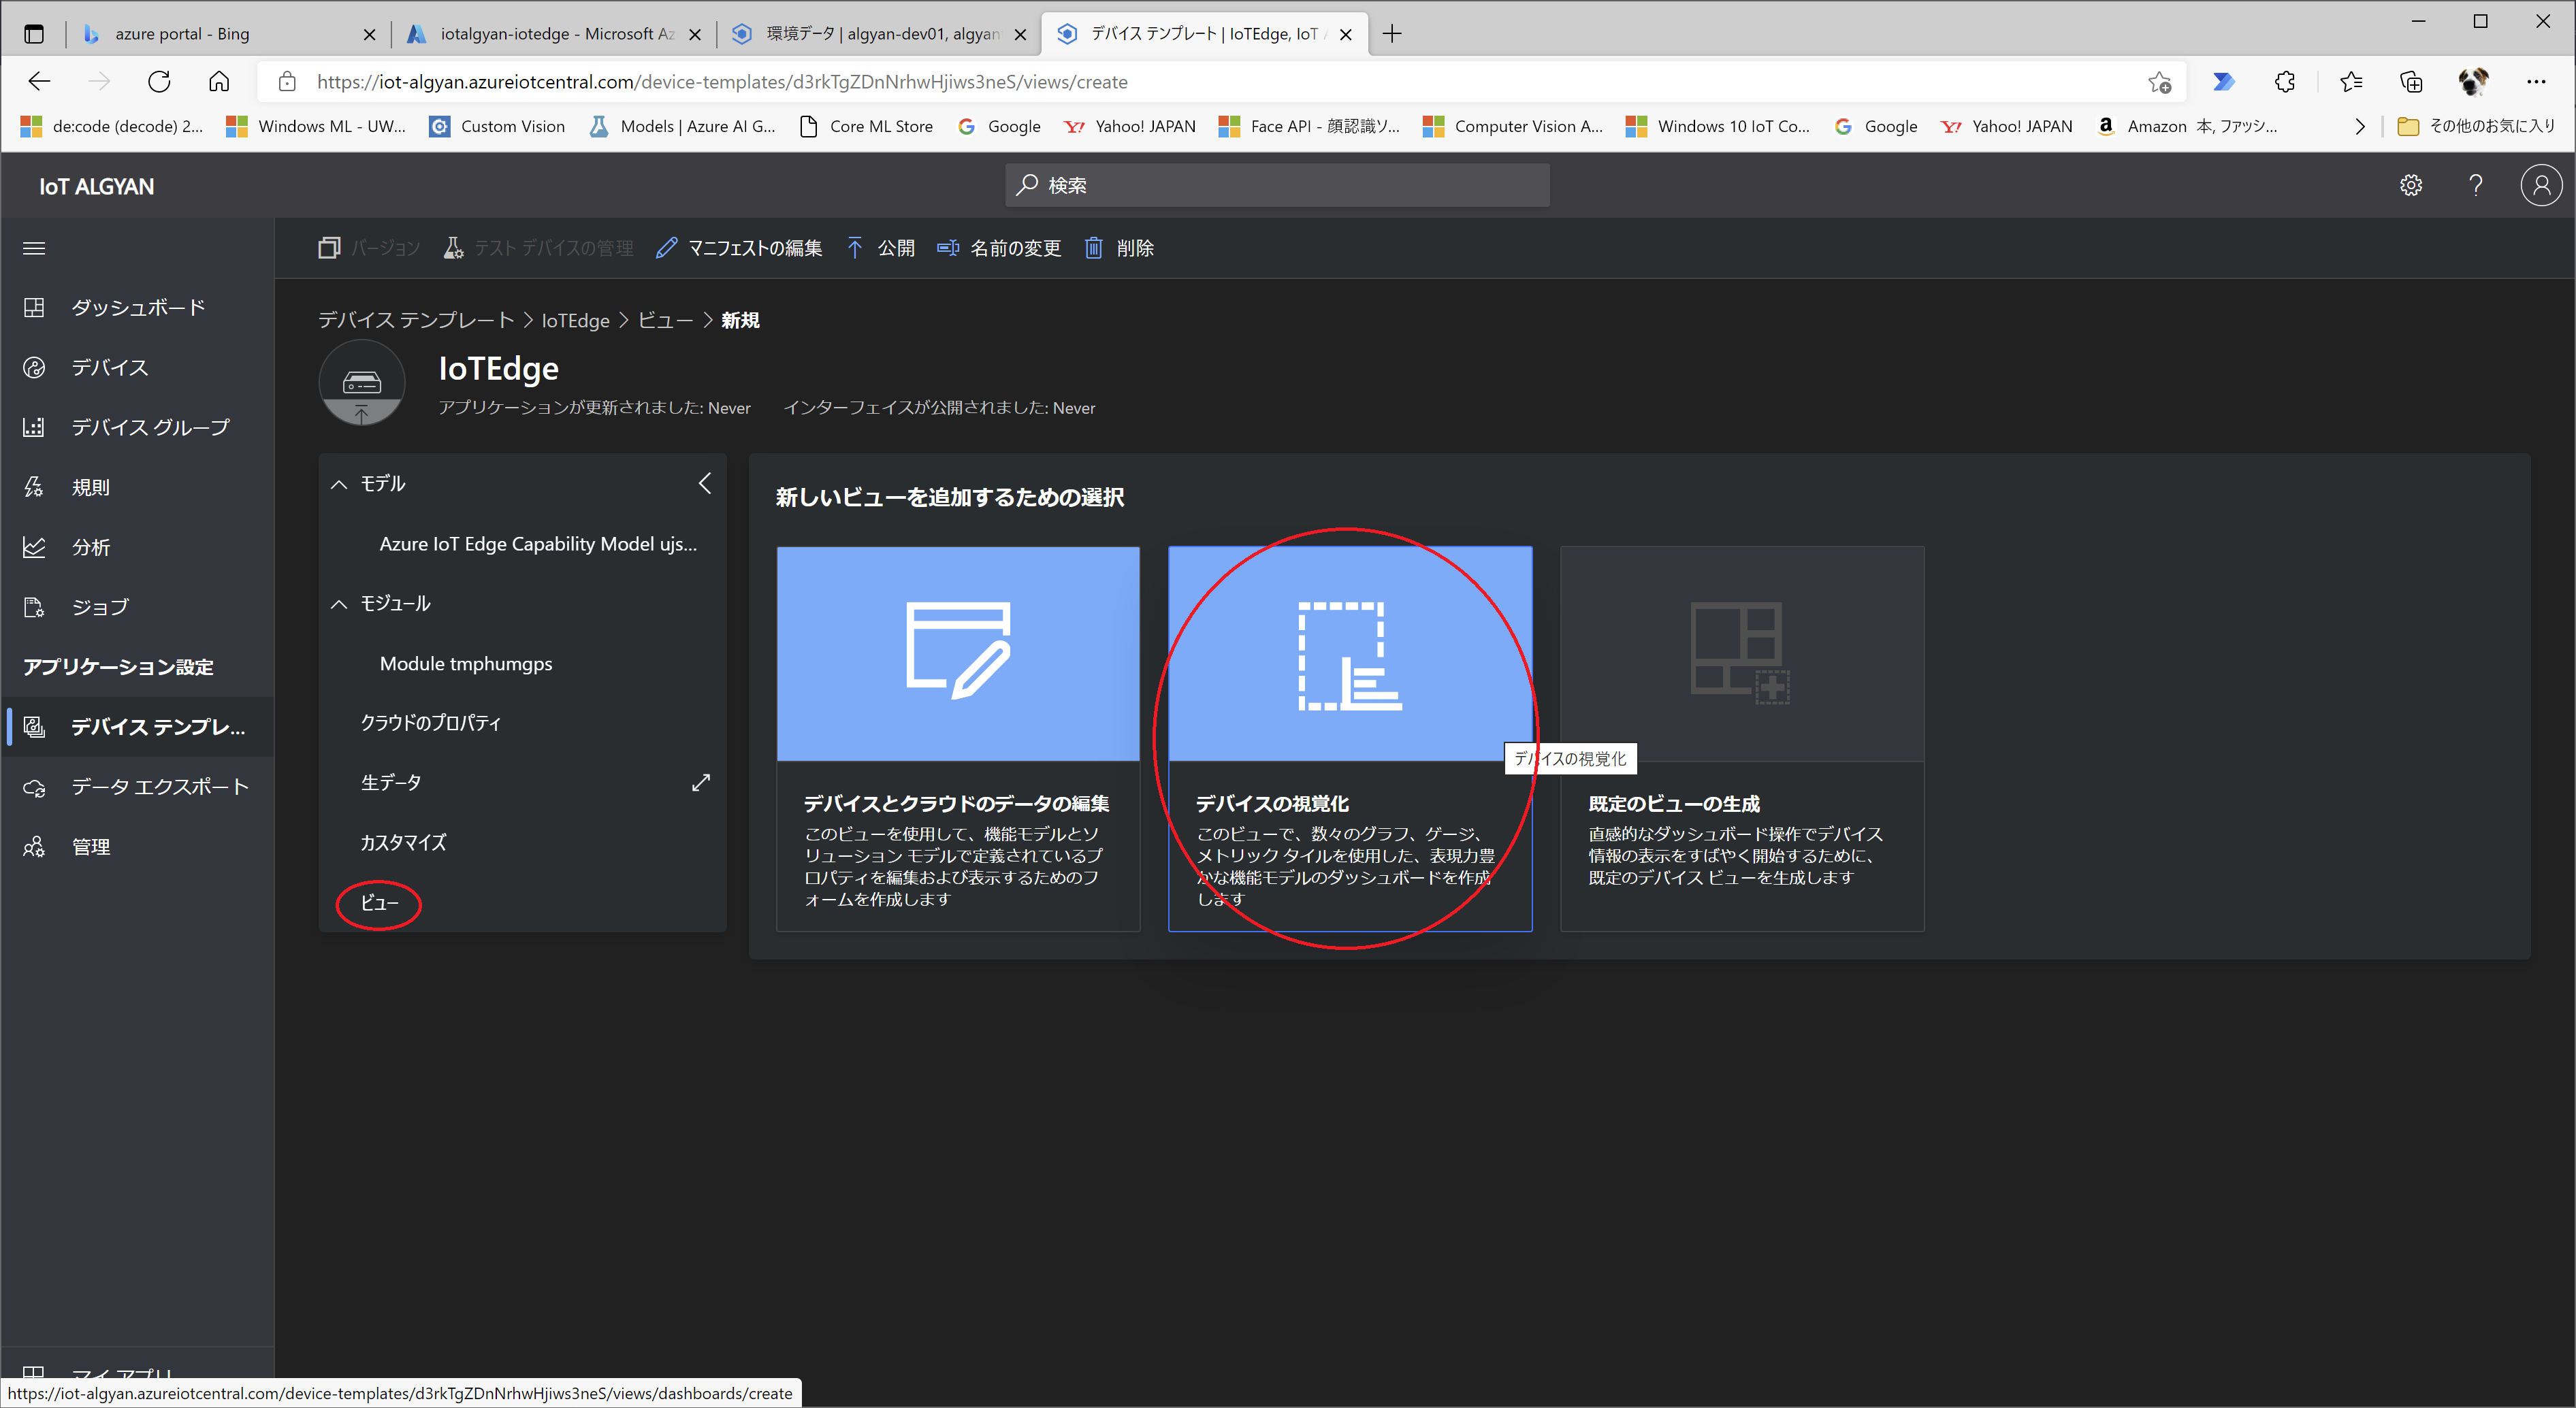The width and height of the screenshot is (2576, 1408).
Task: Select the Module tmphumgps tree item
Action: [x=465, y=664]
